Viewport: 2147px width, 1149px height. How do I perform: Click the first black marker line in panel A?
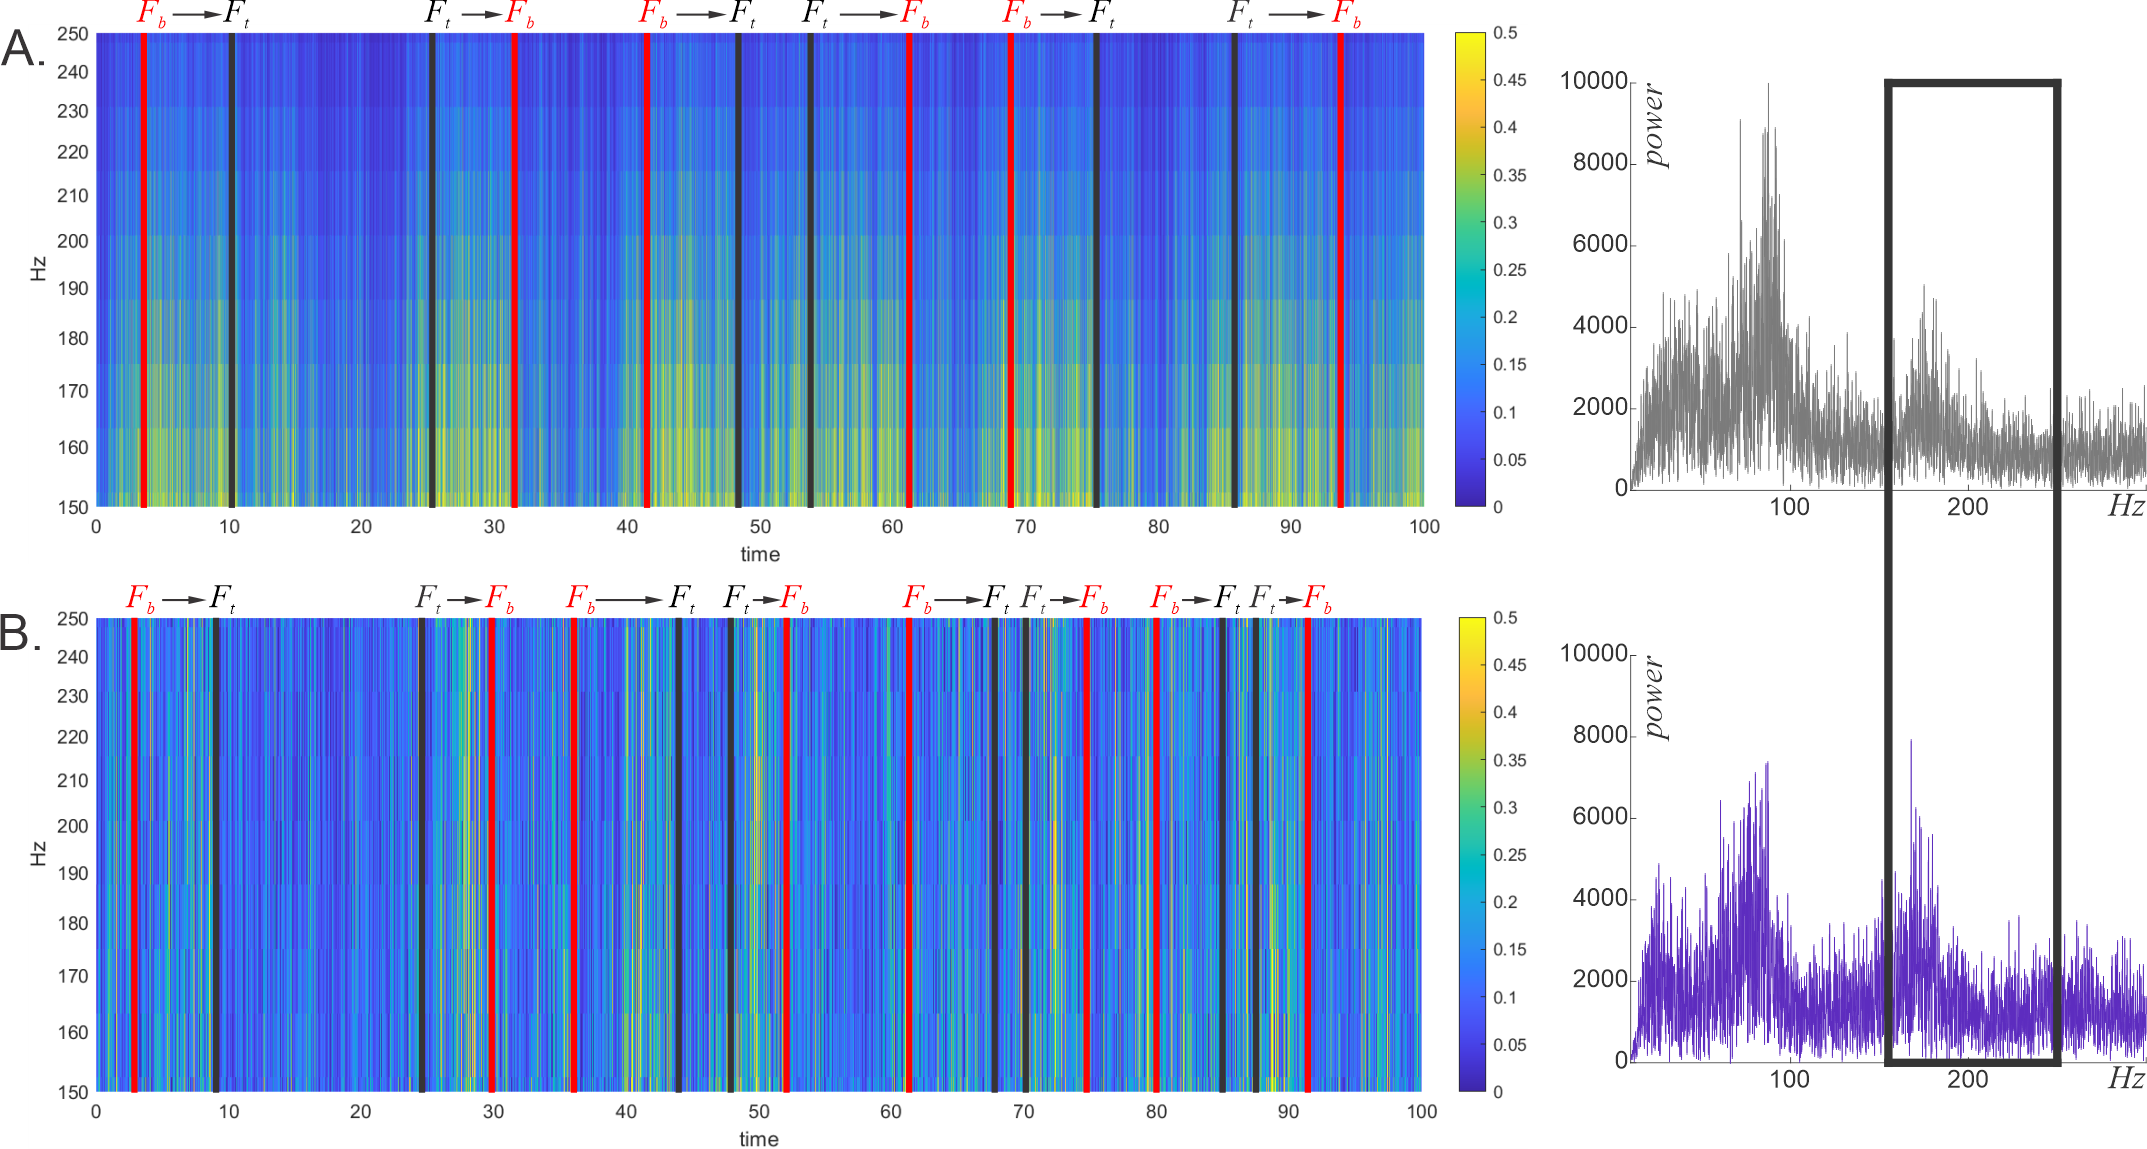(x=232, y=270)
